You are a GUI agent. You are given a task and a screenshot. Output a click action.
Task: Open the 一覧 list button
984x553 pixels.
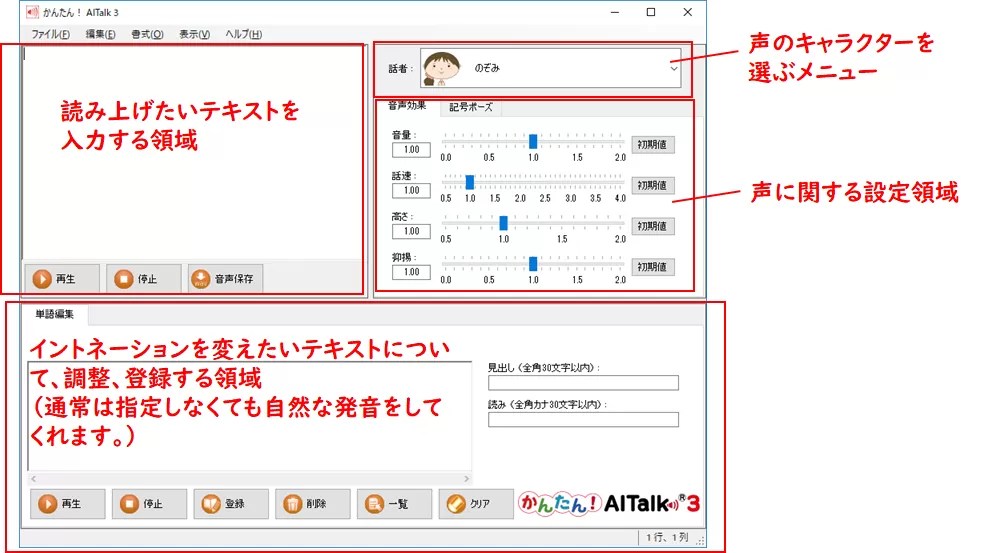[x=394, y=503]
